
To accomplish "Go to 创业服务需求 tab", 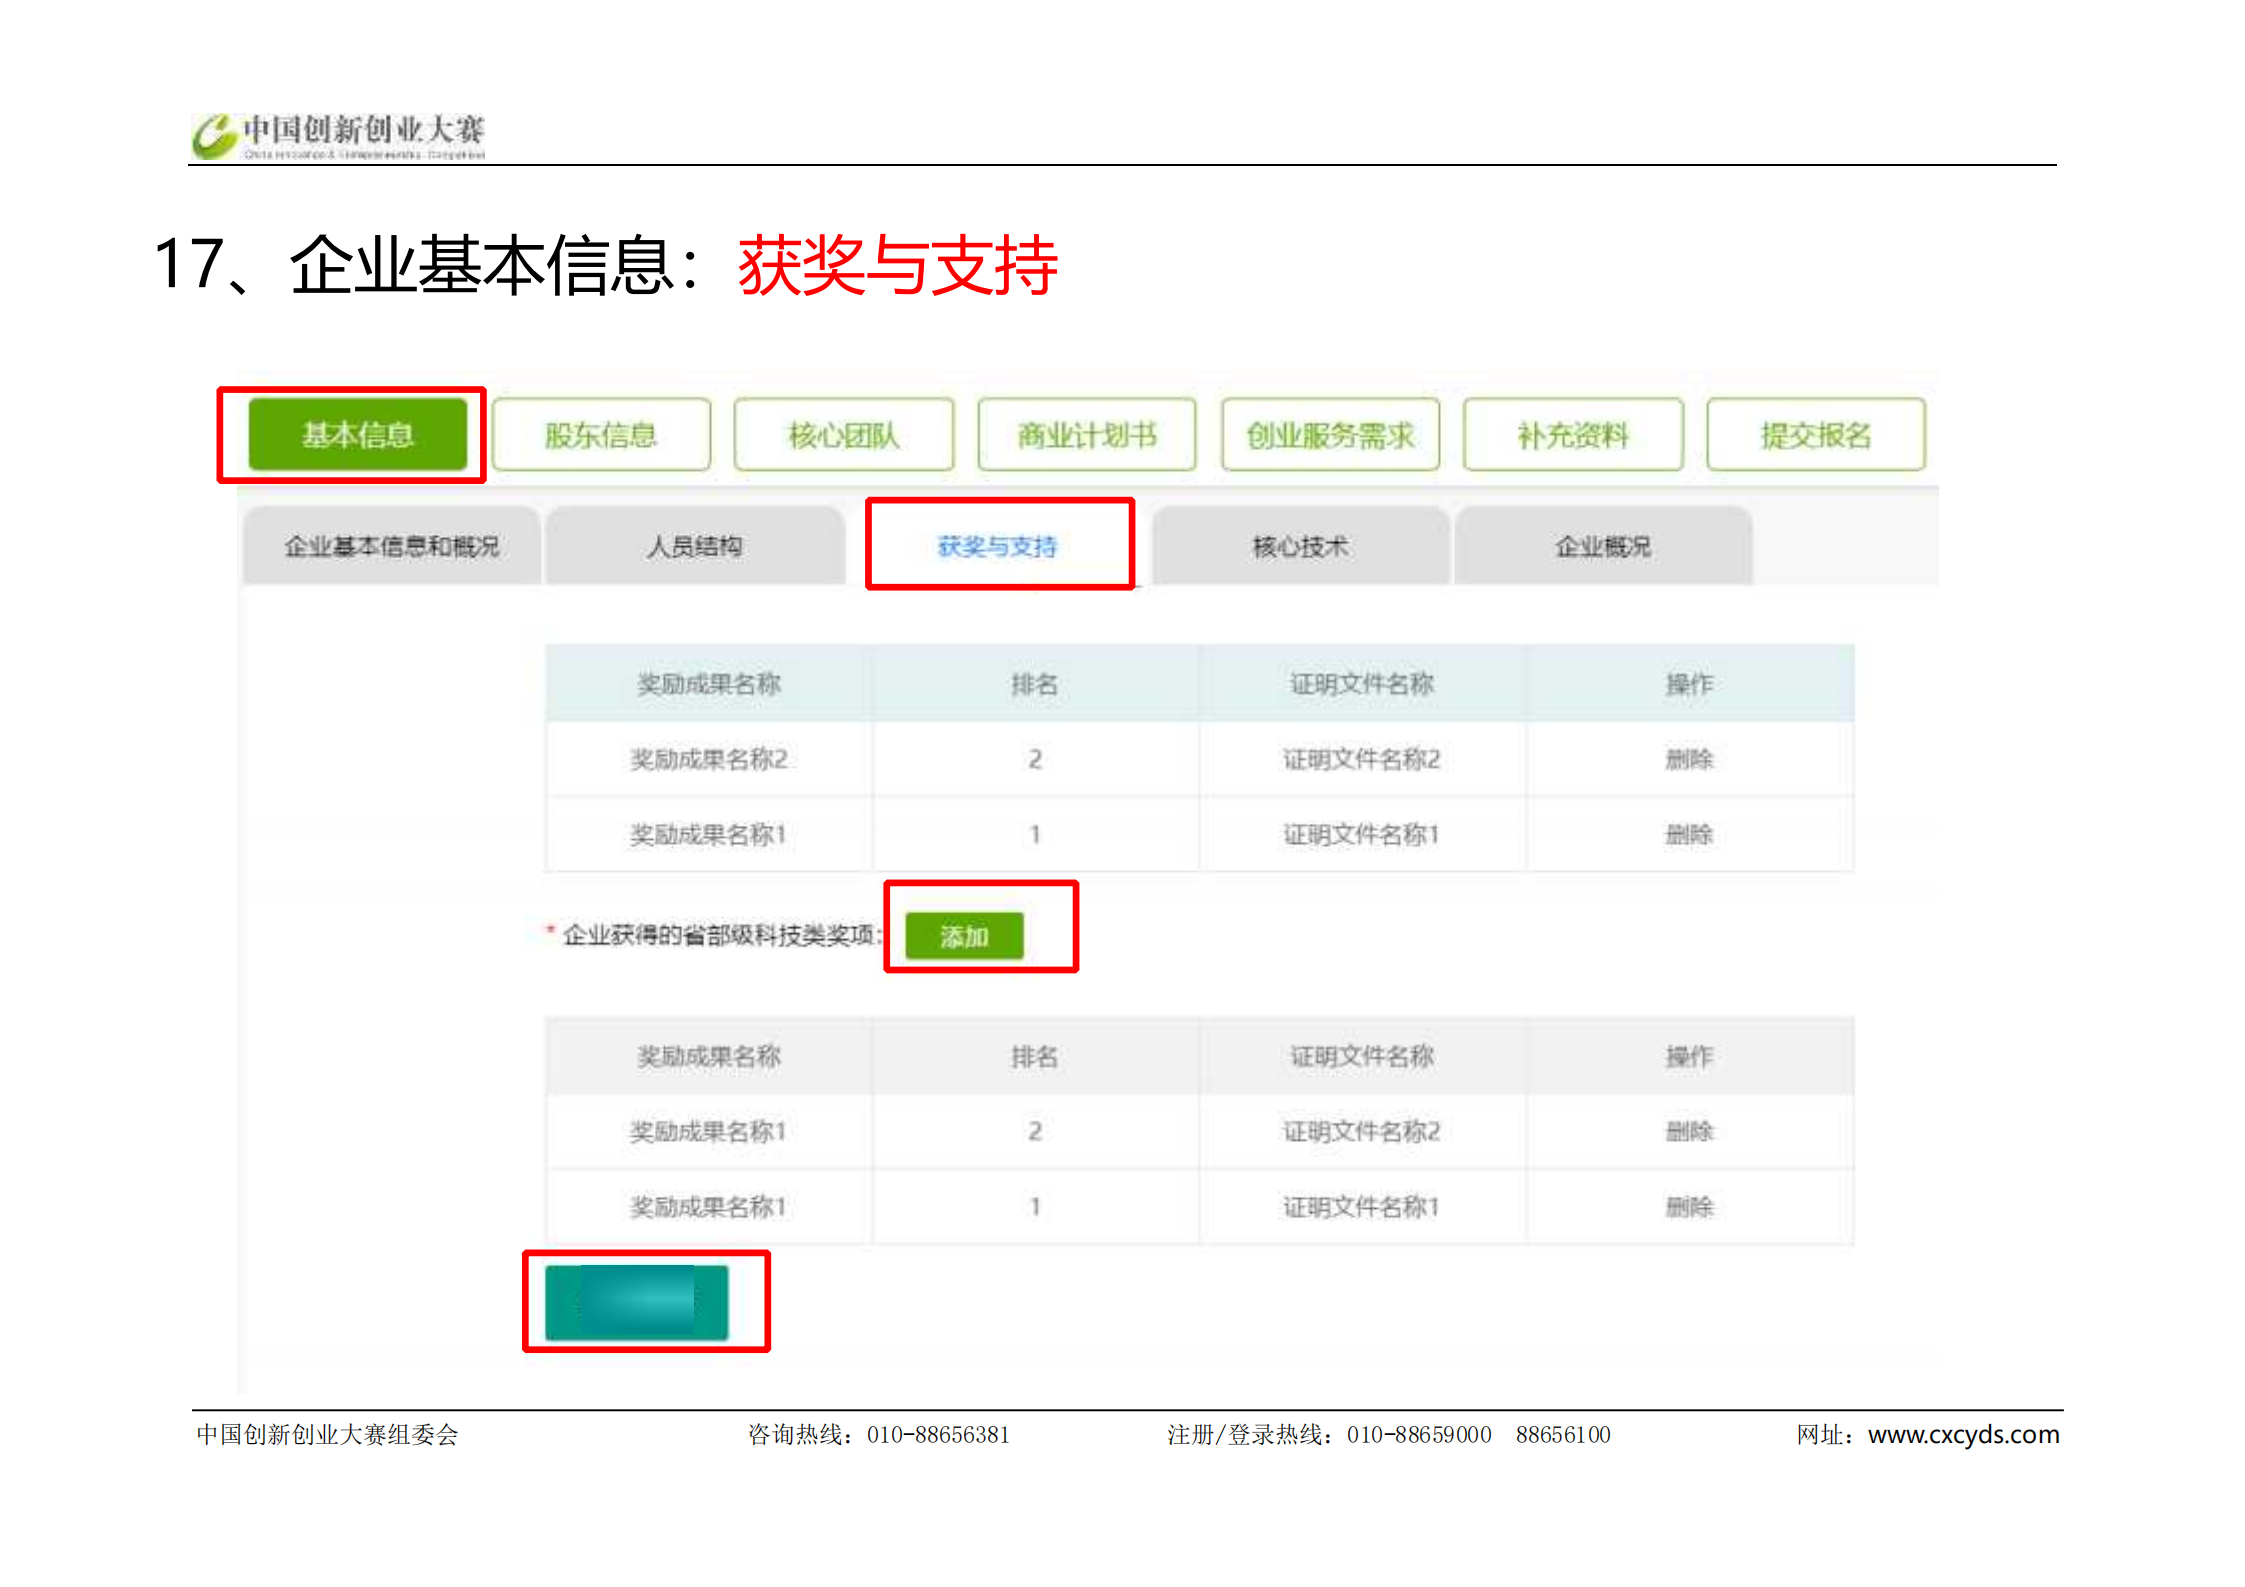I will (x=1330, y=435).
